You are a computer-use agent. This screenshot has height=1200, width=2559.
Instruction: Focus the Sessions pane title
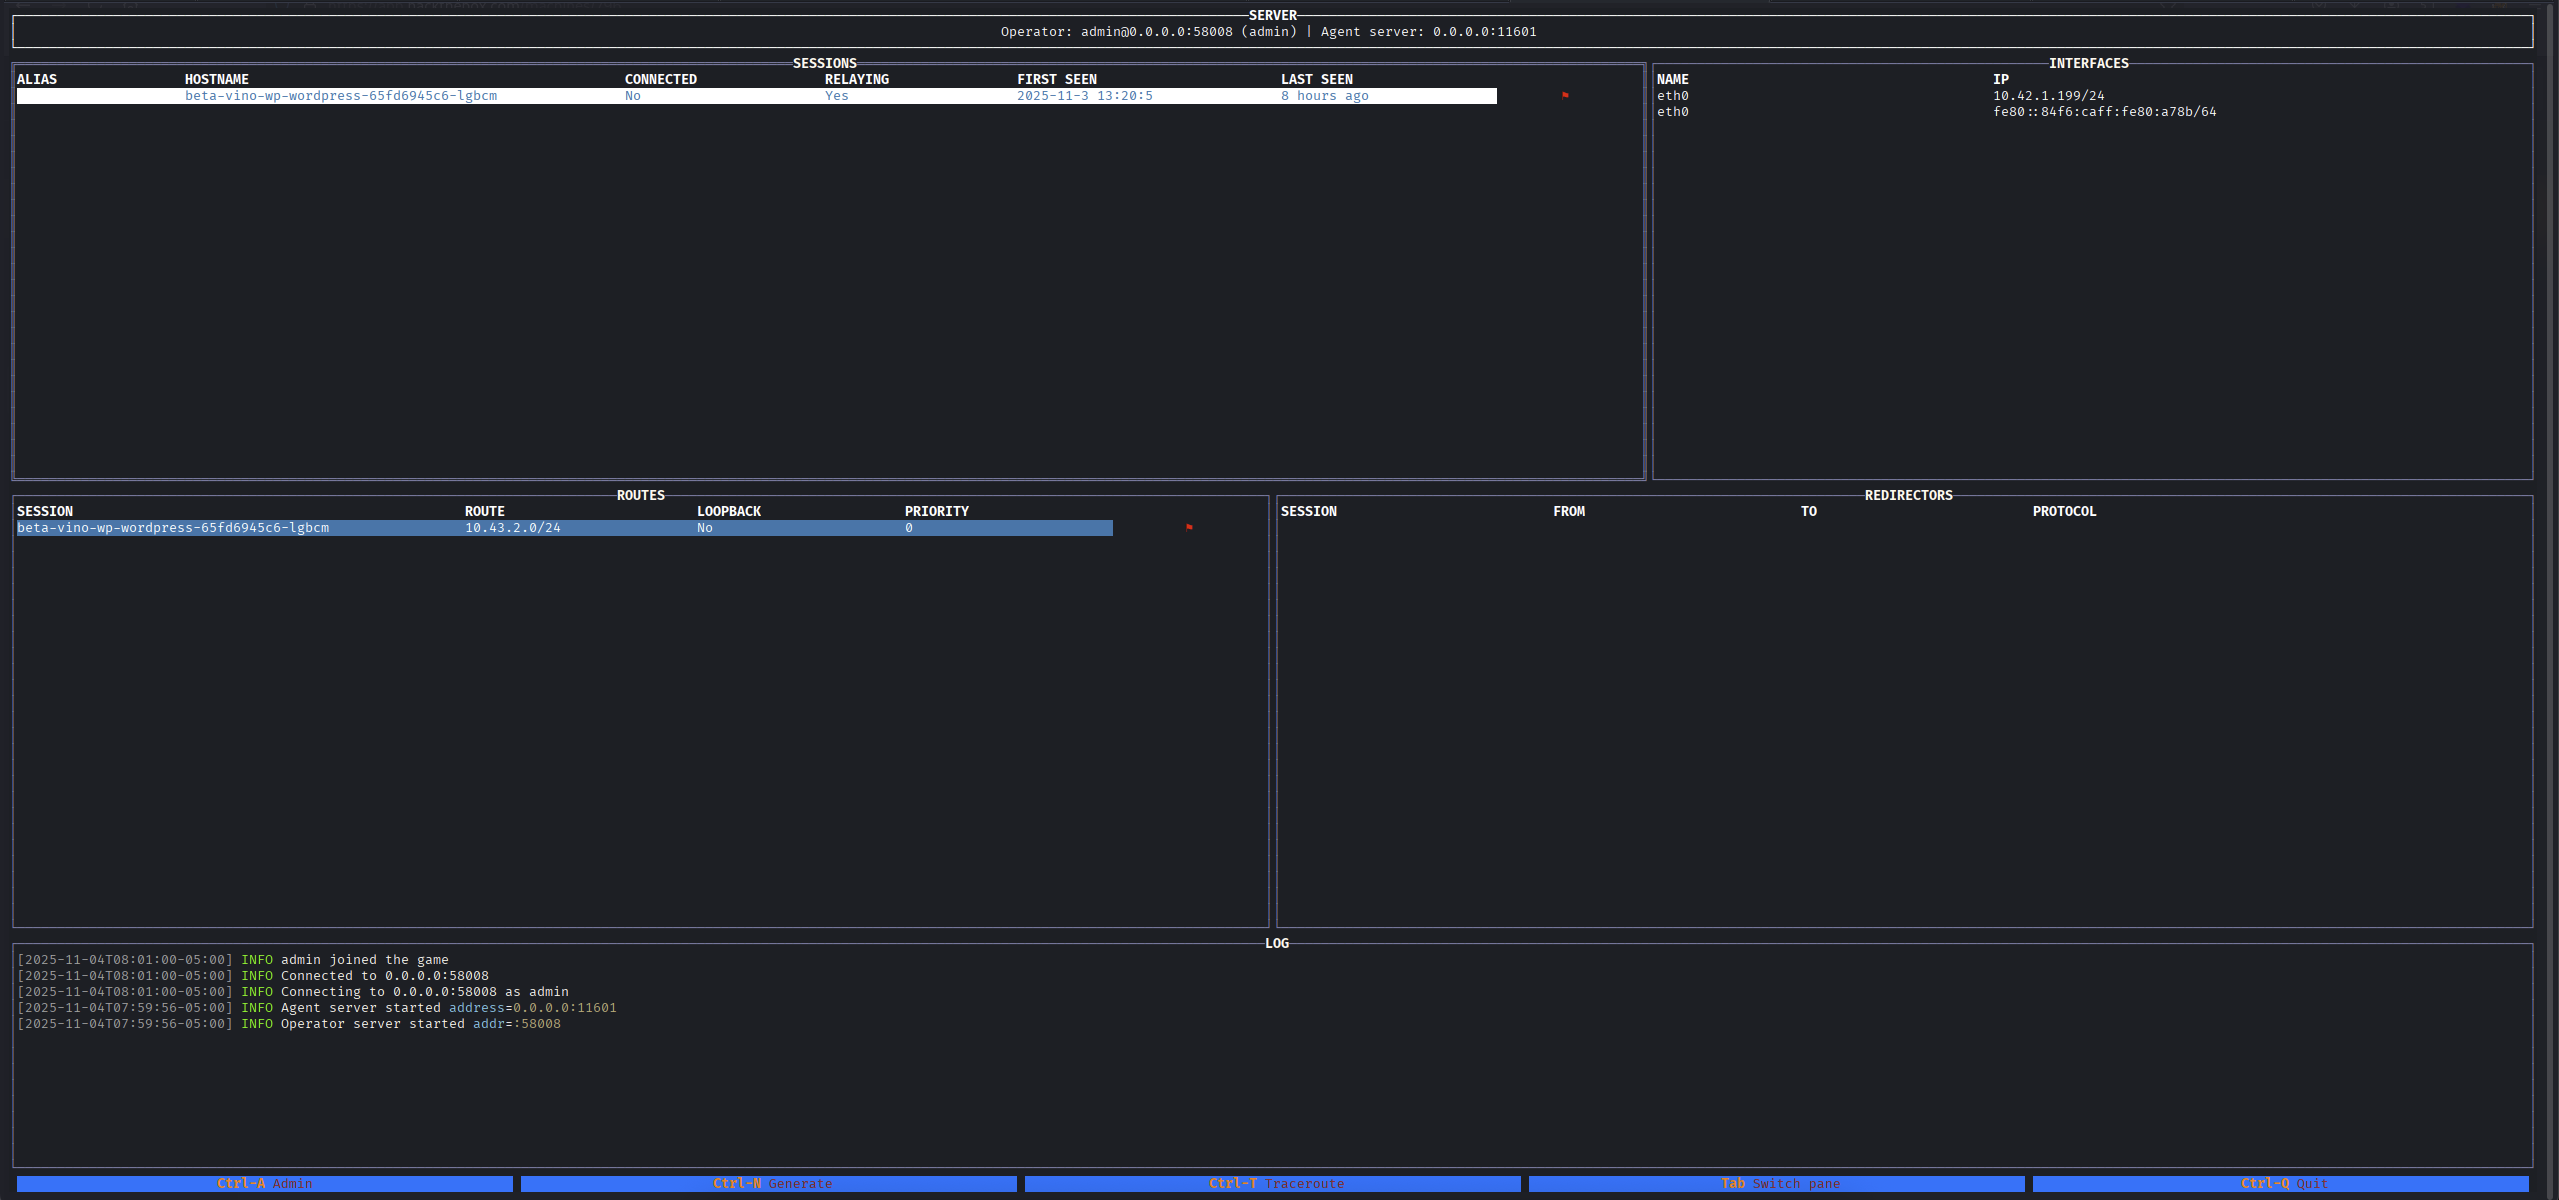(x=824, y=63)
